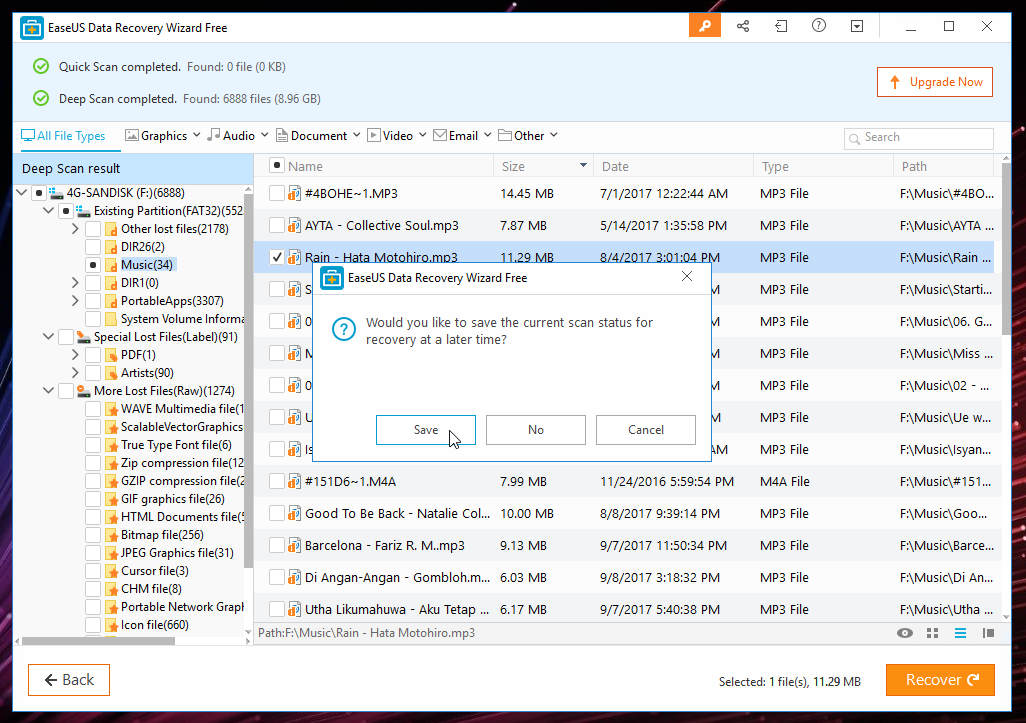Switch to list view icon
Viewport: 1026px width, 723px height.
click(x=960, y=633)
